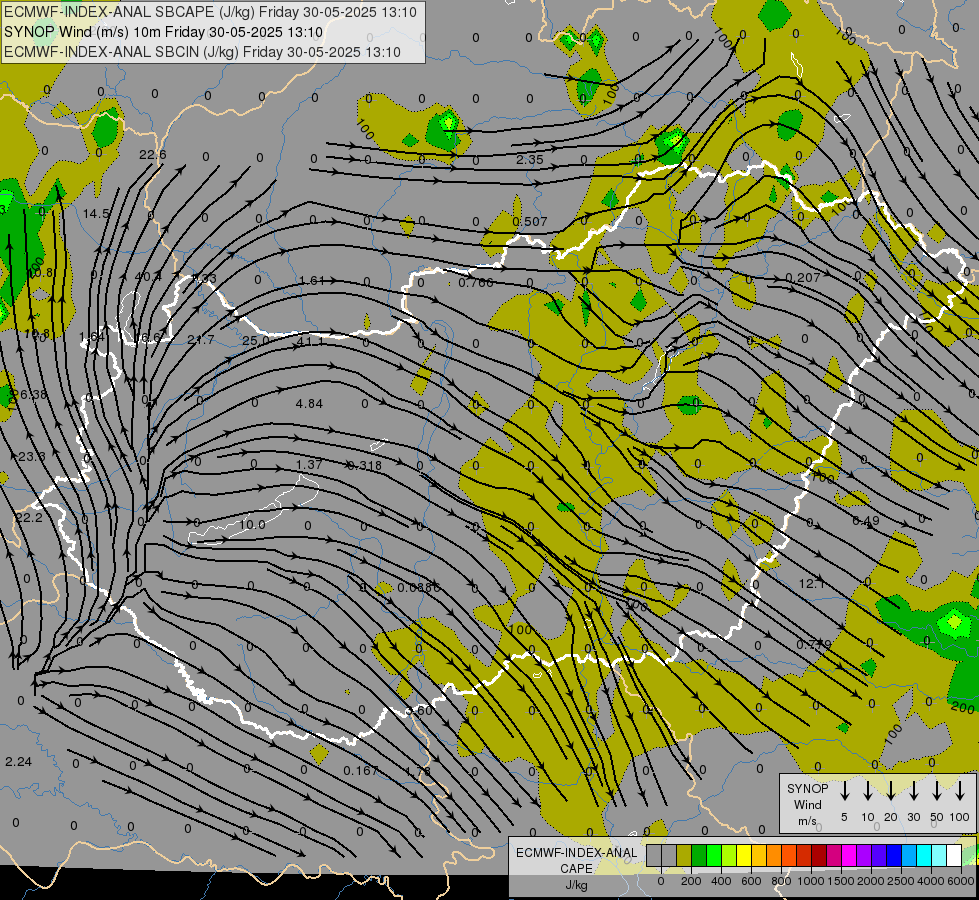This screenshot has width=979, height=900.
Task: Pick the olive swatch in CAPE legend
Action: (684, 856)
